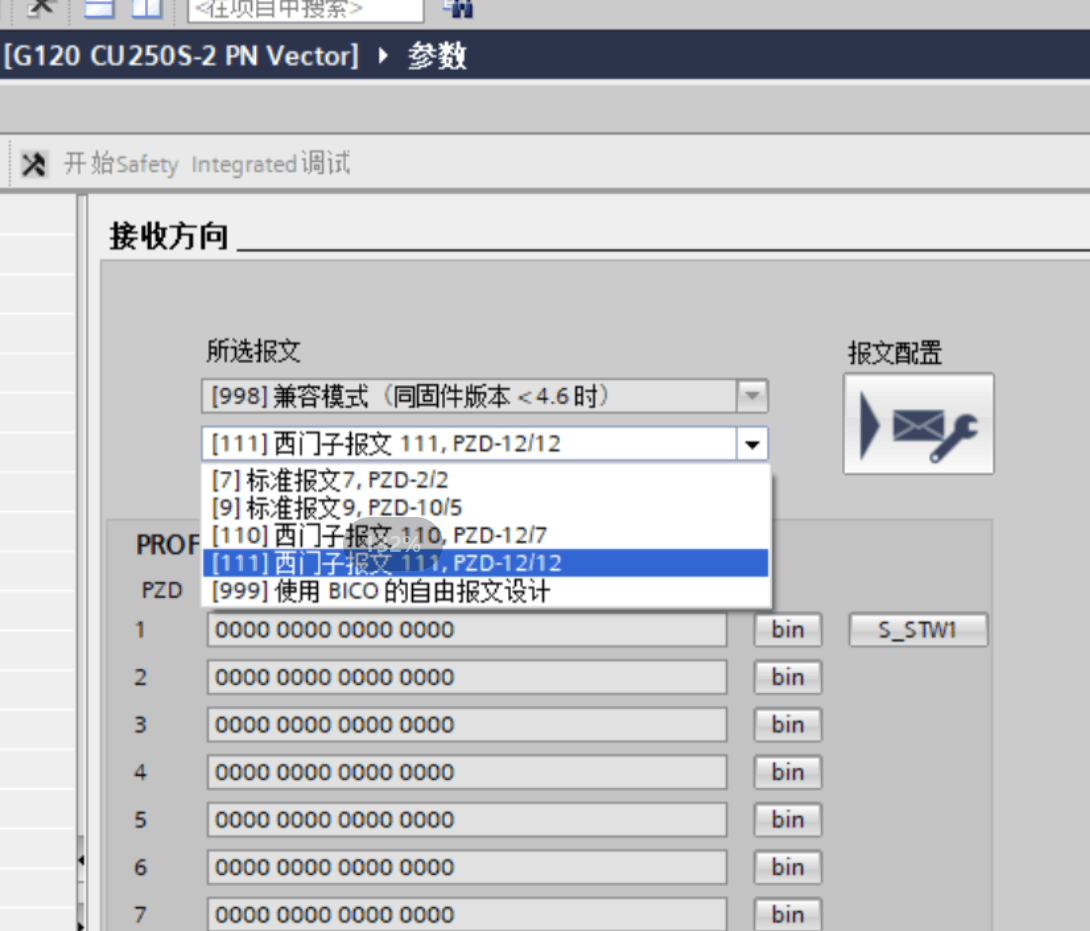Viewport: 1090px width, 931px height.
Task: Toggle bin format for PZD 6
Action: (788, 867)
